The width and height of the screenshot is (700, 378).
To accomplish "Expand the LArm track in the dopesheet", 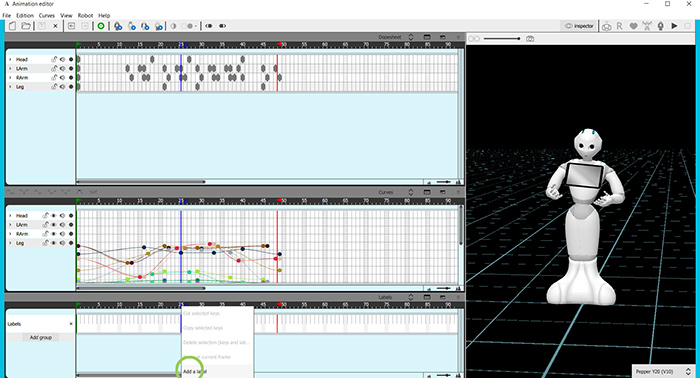I will (10, 68).
